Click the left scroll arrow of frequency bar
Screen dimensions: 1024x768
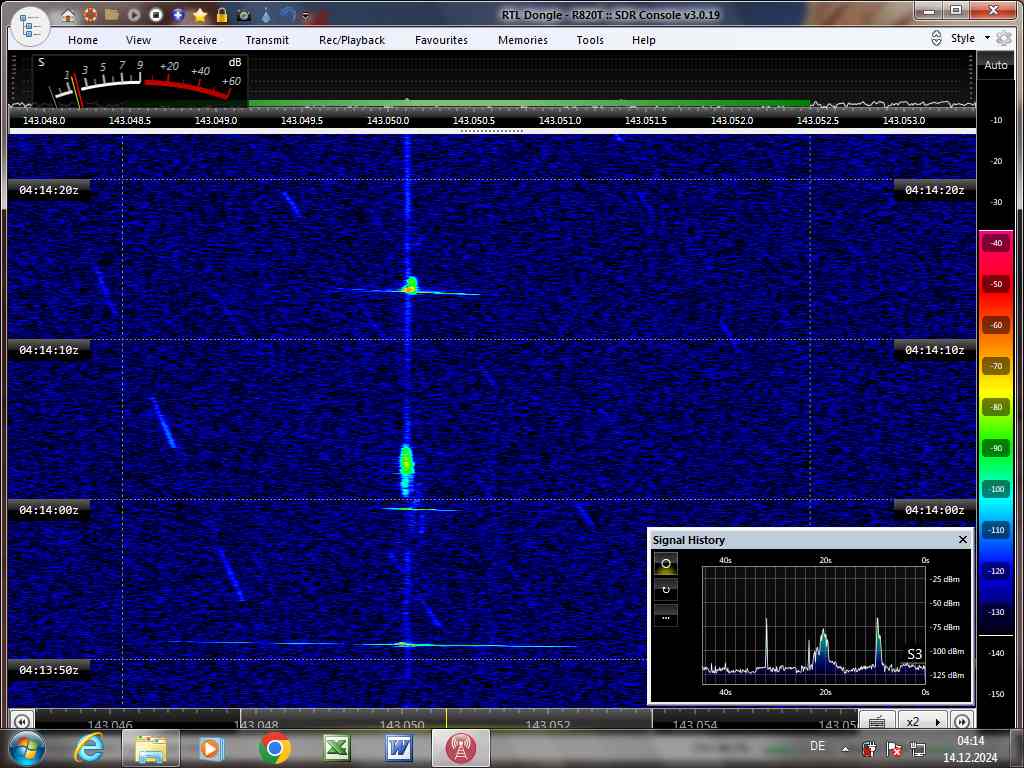(22, 722)
